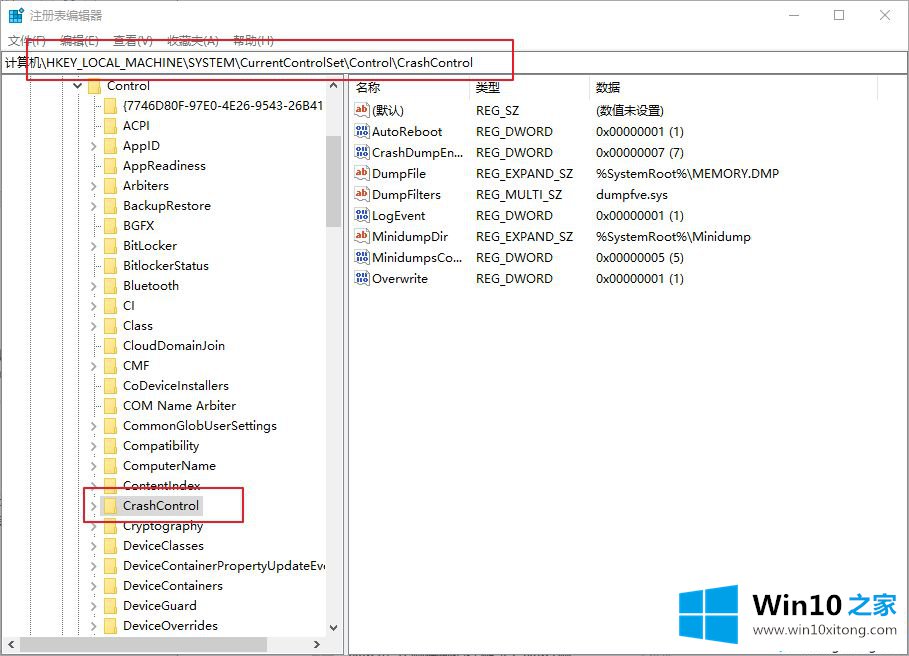
Task: Collapse the Control key node
Action: pos(77,86)
